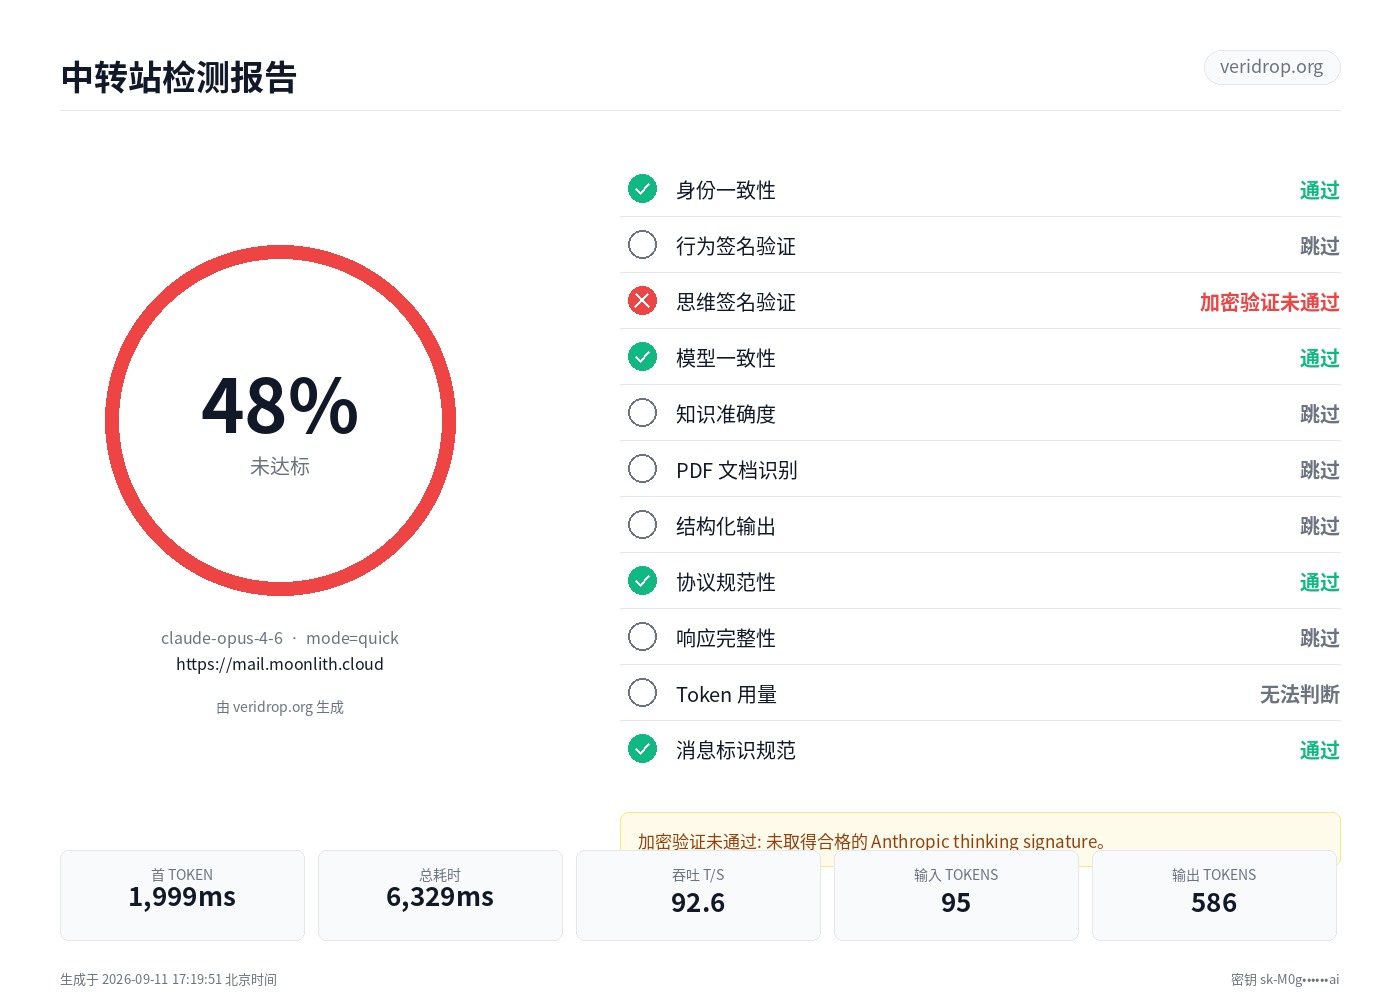Image resolution: width=1400 pixels, height=1000 pixels.
Task: Click the empty circle icon for PDF 文档识别
Action: [642, 469]
